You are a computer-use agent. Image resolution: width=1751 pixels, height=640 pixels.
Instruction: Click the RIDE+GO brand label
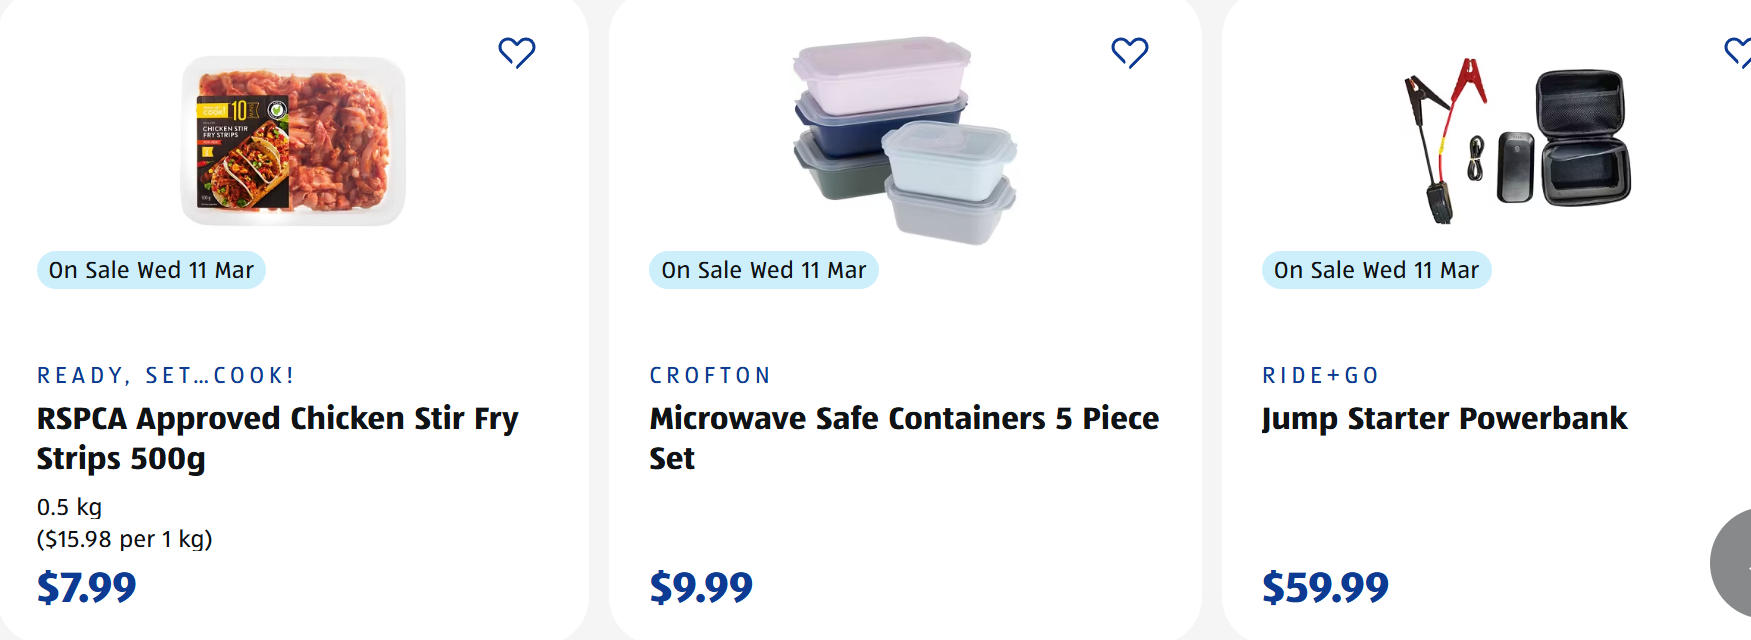(1320, 376)
